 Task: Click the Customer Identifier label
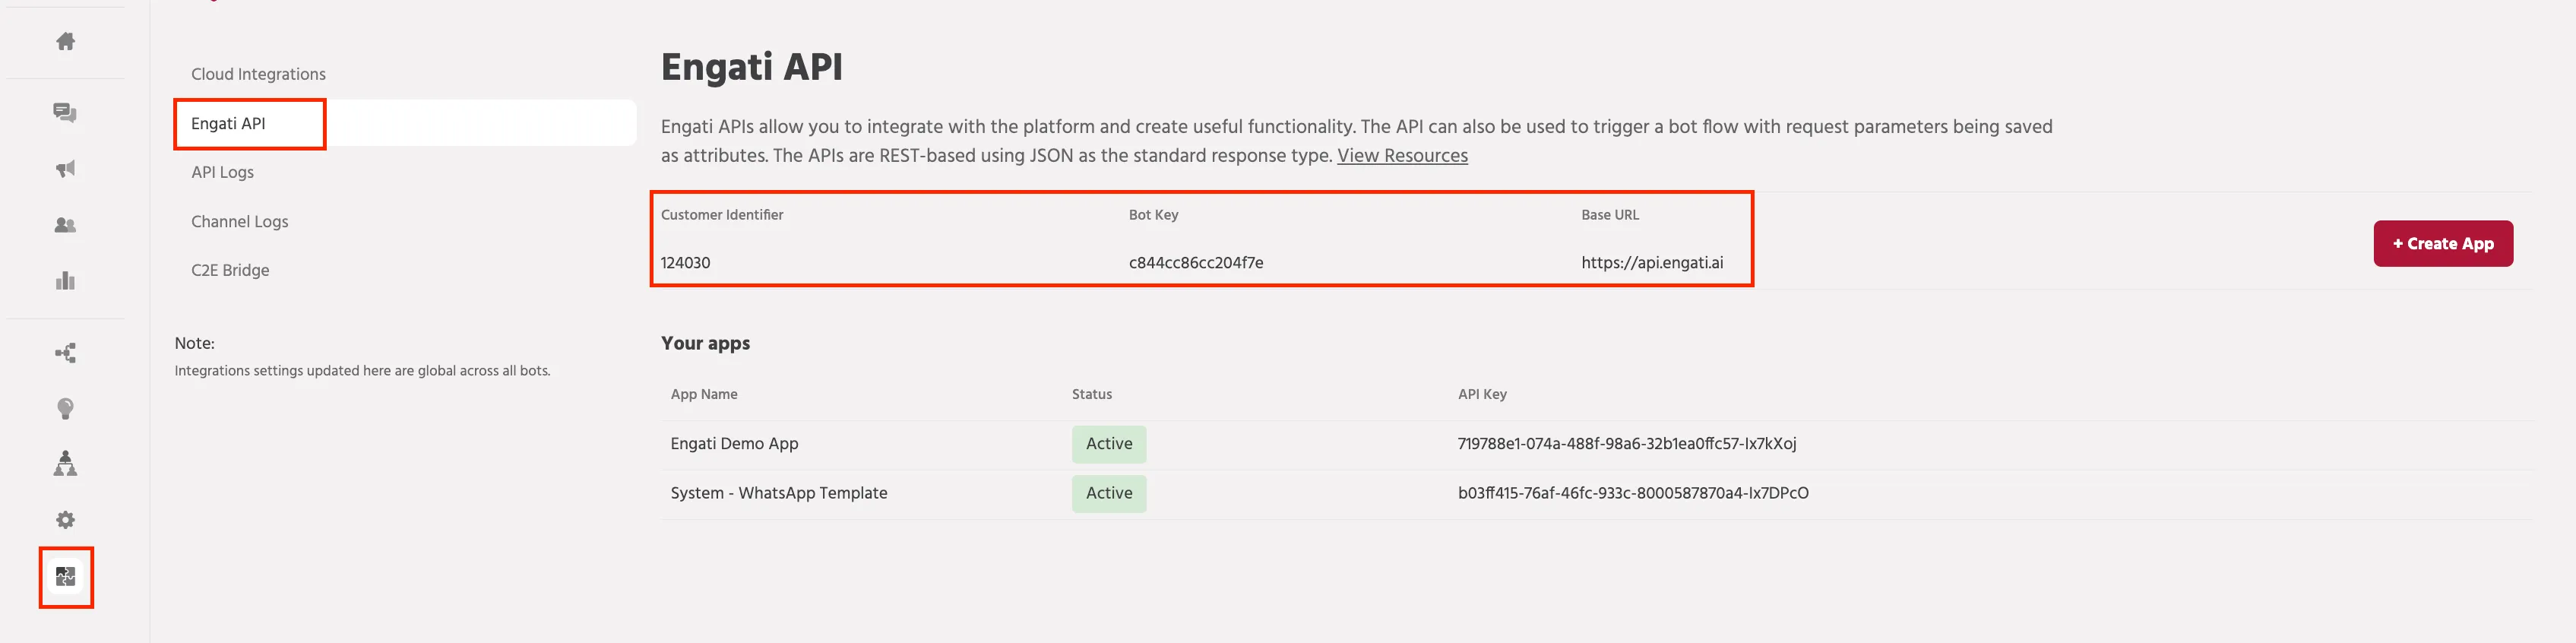point(722,215)
